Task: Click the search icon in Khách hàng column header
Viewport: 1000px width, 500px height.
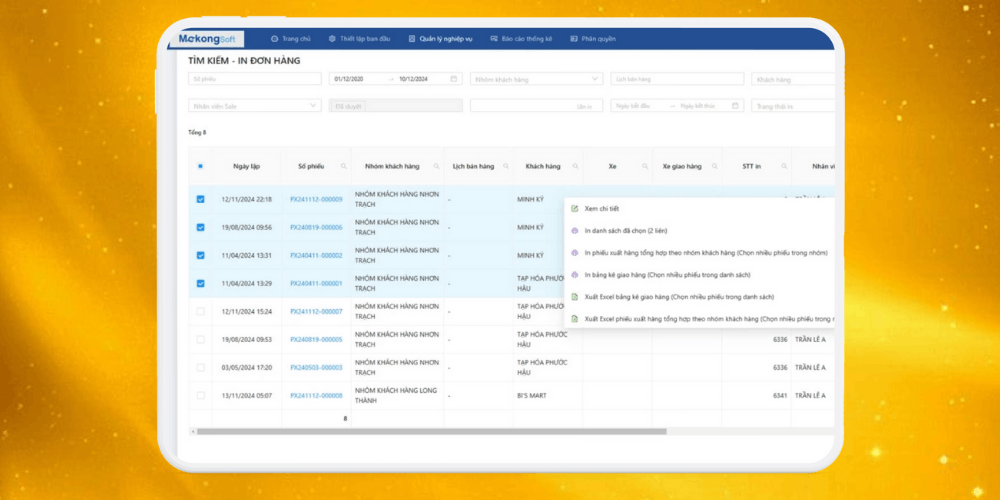Action: [x=574, y=166]
